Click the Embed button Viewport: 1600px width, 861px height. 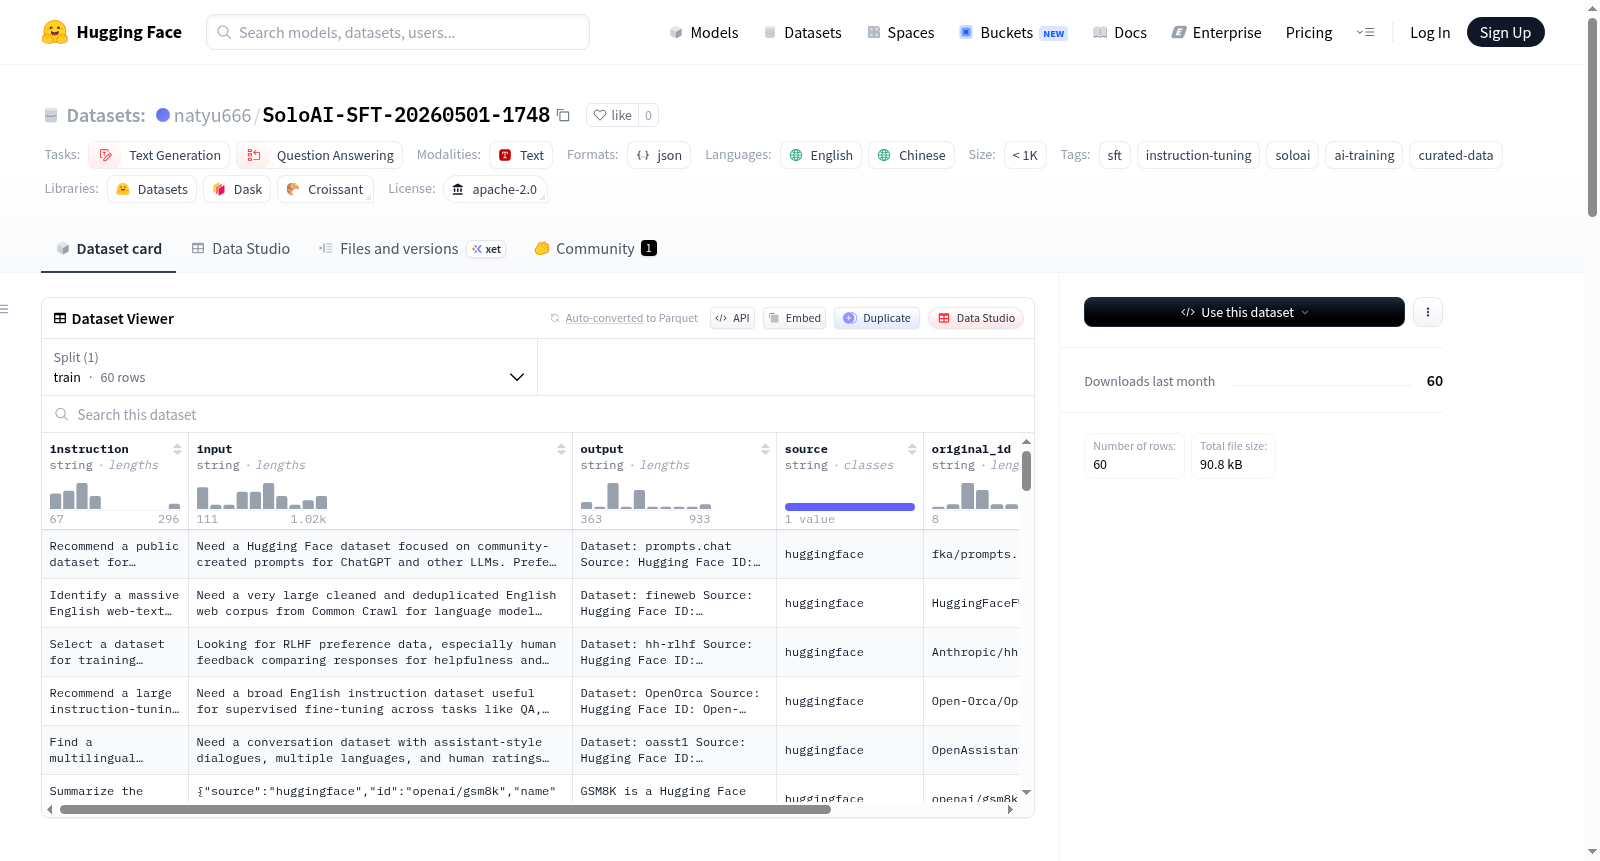(794, 318)
